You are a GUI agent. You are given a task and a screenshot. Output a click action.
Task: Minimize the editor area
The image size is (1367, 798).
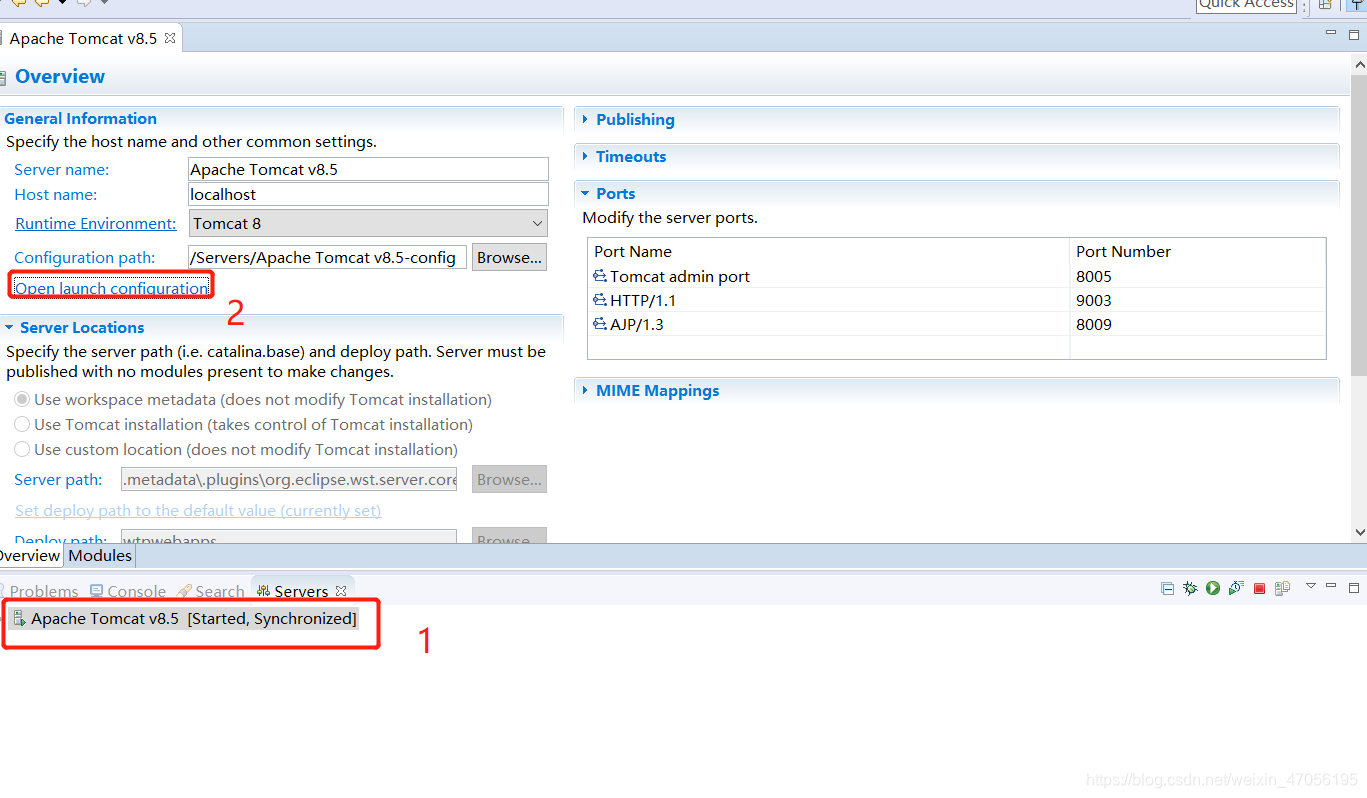[x=1330, y=33]
